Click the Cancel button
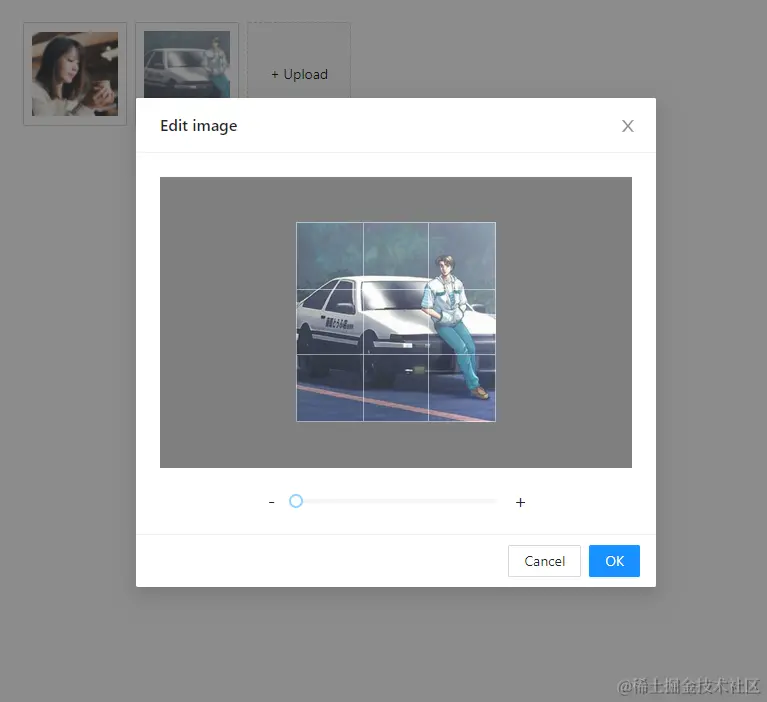767x702 pixels. pyautogui.click(x=544, y=561)
